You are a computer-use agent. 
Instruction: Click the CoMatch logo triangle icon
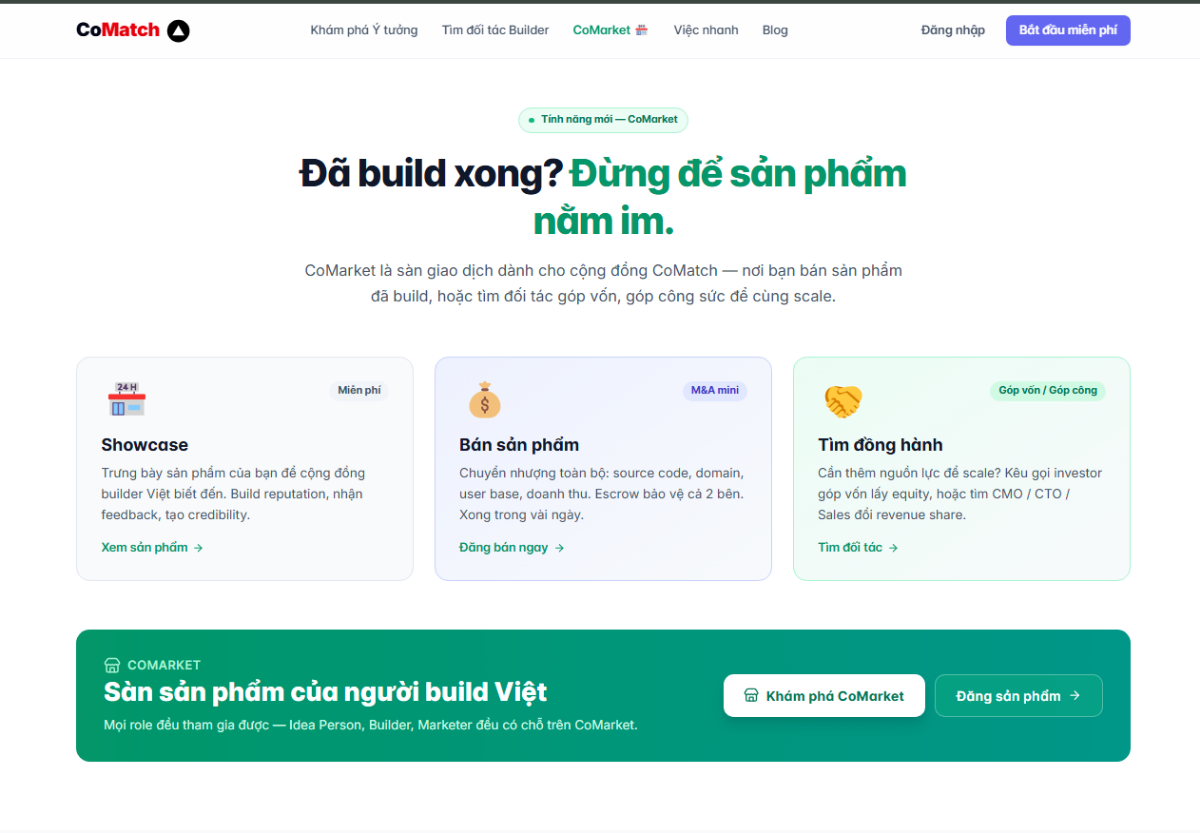click(178, 31)
